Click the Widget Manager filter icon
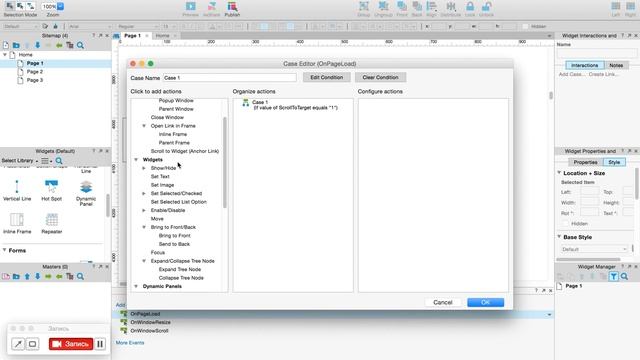640x360 pixels. coord(613,276)
